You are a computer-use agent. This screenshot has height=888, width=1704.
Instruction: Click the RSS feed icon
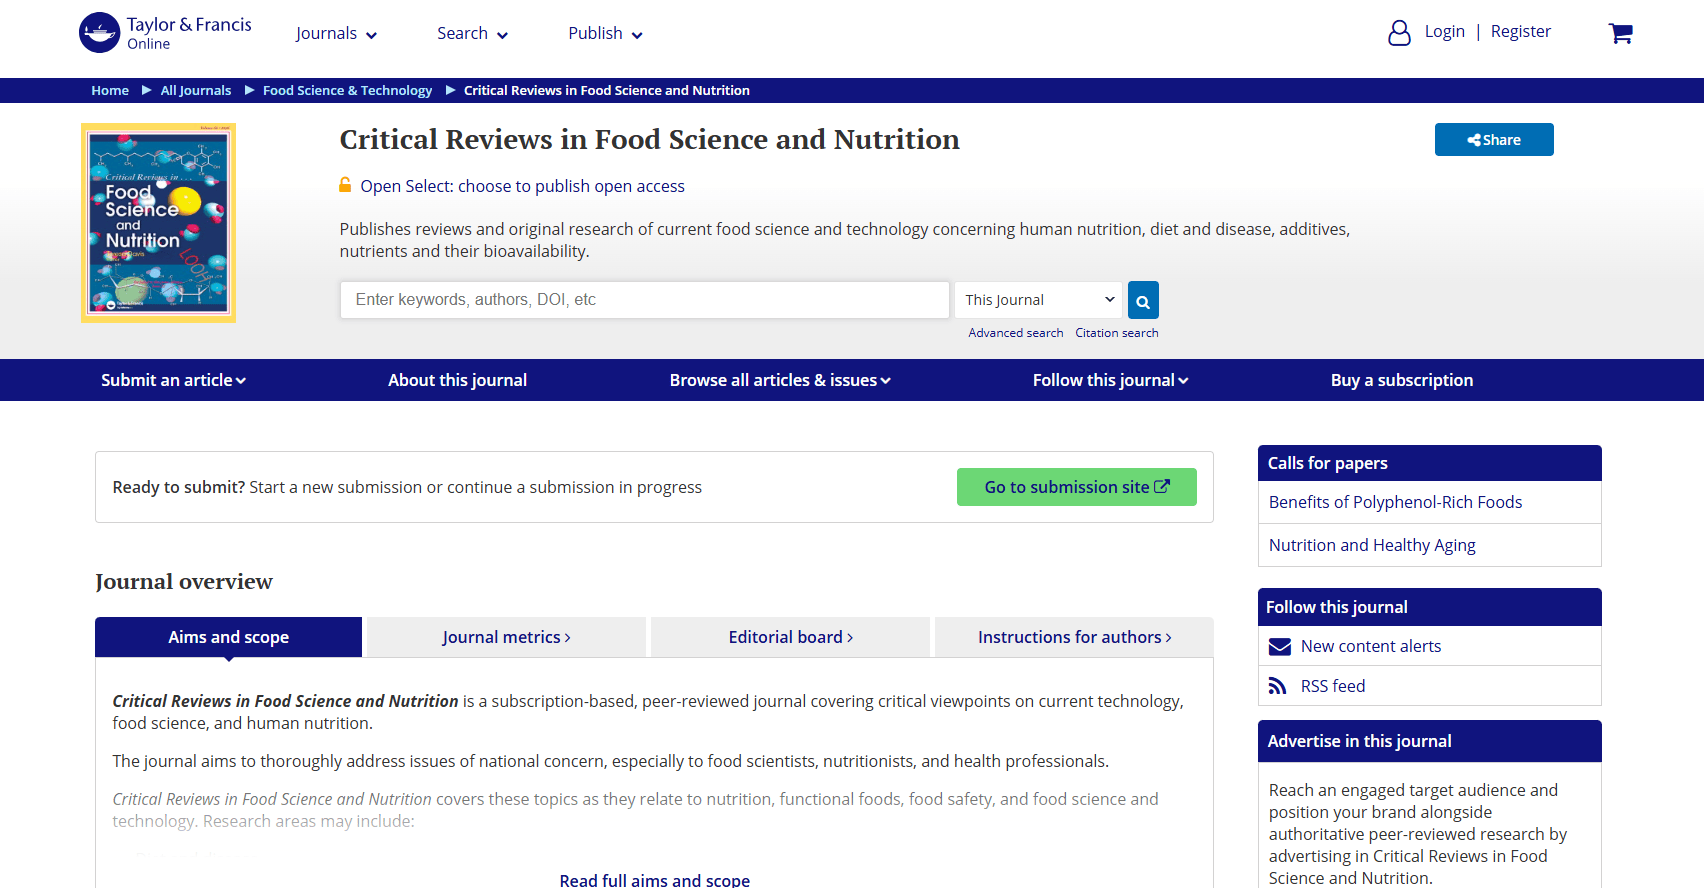pyautogui.click(x=1278, y=686)
